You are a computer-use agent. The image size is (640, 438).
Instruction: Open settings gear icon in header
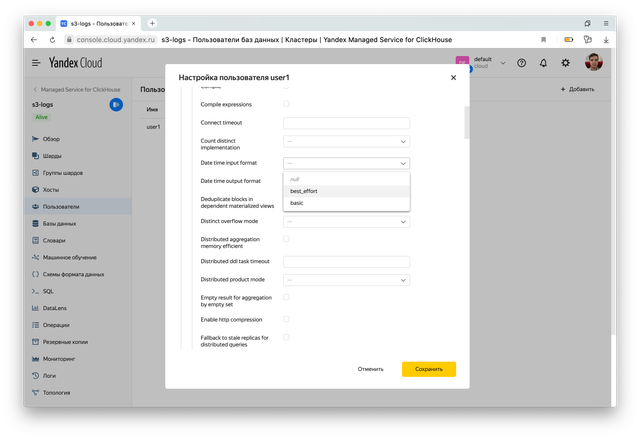pos(566,62)
